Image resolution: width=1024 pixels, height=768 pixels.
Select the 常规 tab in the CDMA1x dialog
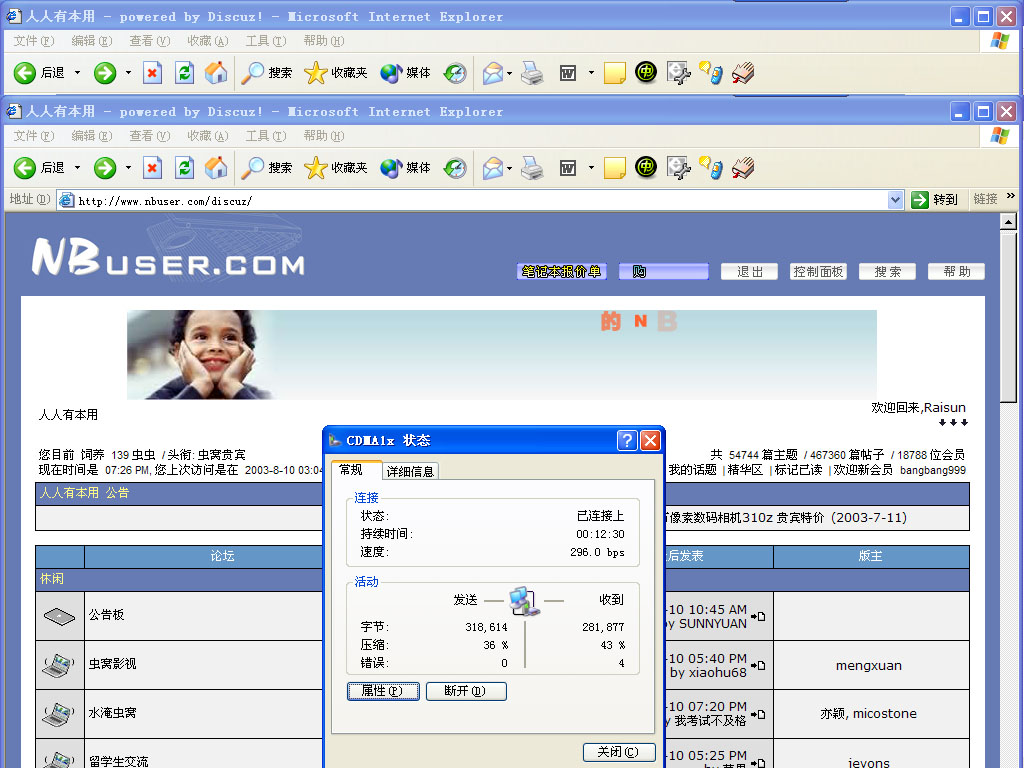(351, 470)
